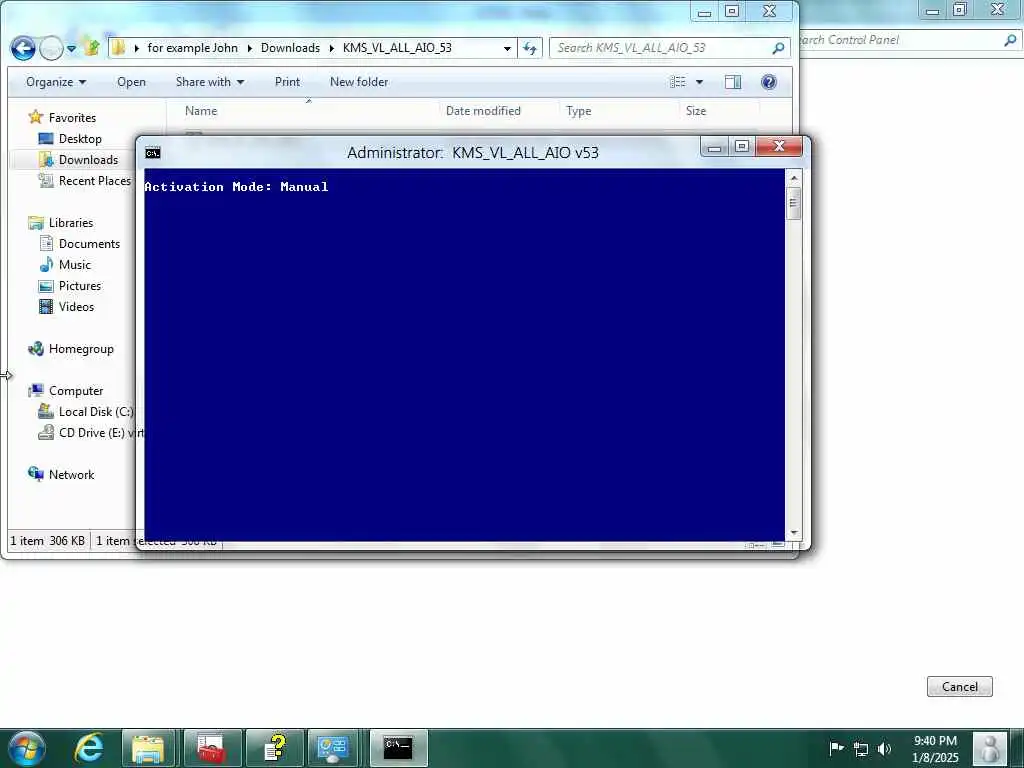Open the address bar history dropdown
1024x768 pixels.
click(507, 48)
